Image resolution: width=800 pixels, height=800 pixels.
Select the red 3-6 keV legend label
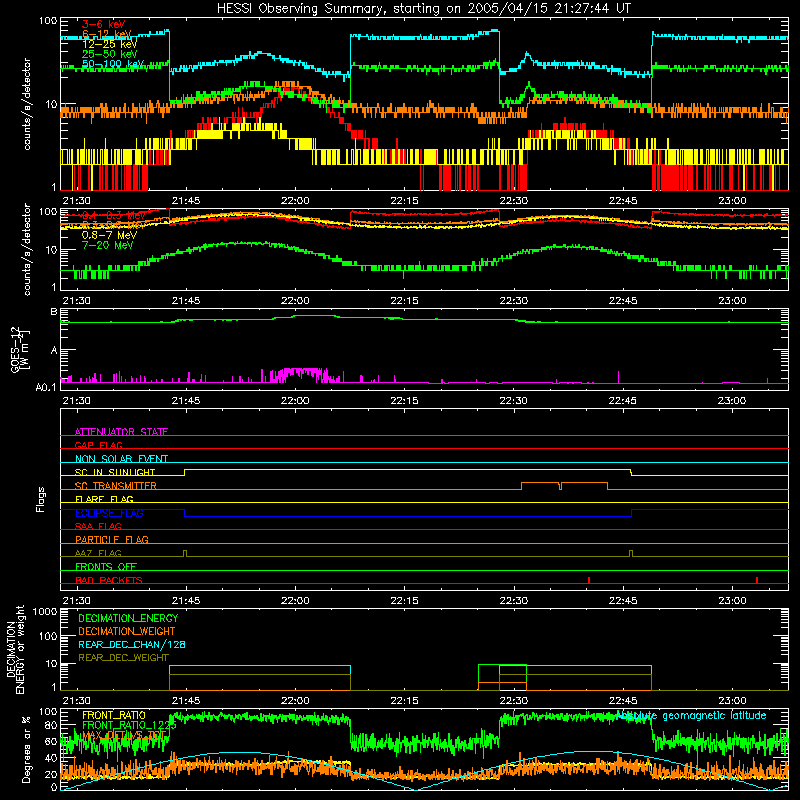click(x=104, y=24)
